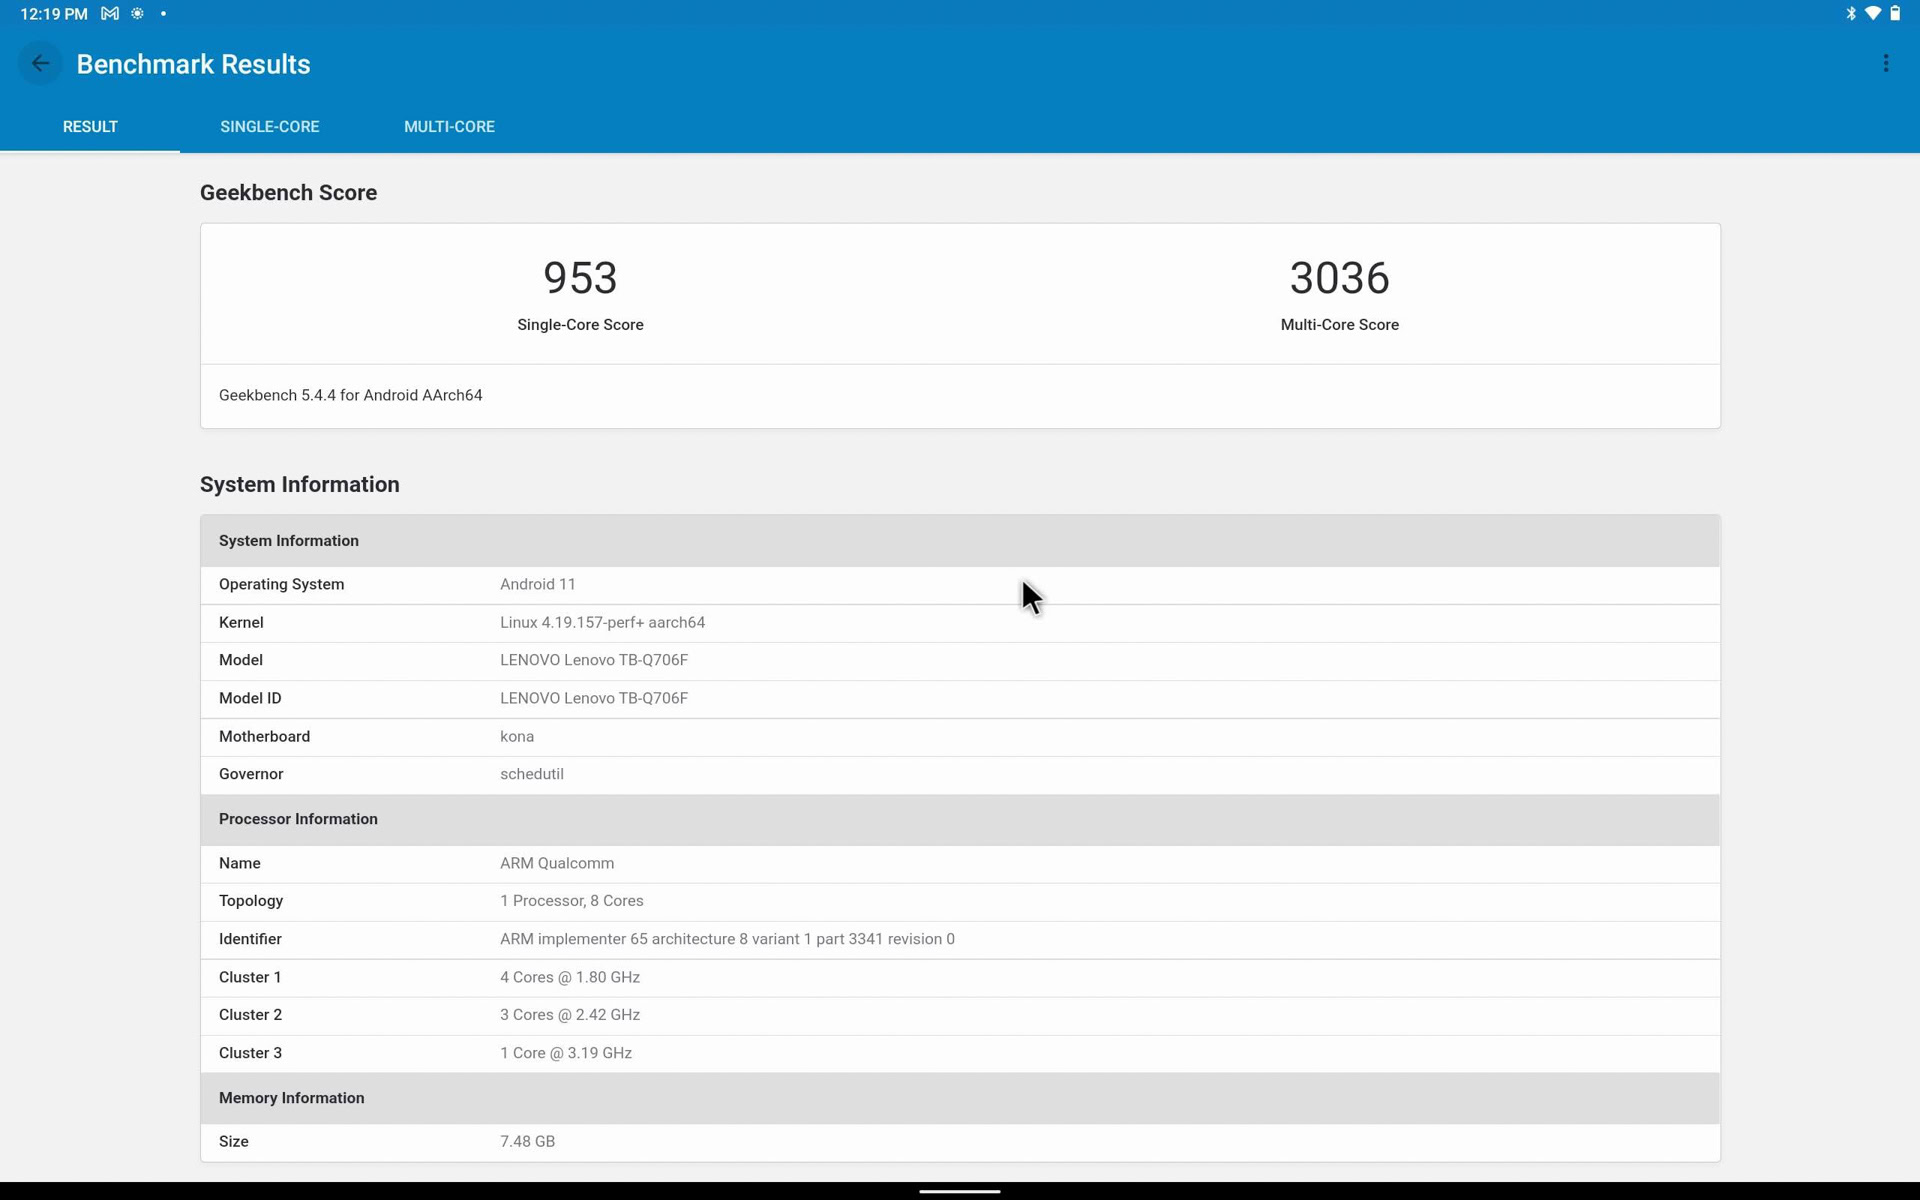This screenshot has height=1200, width=1920.
Task: Tap the back arrow icon
Action: (x=40, y=64)
